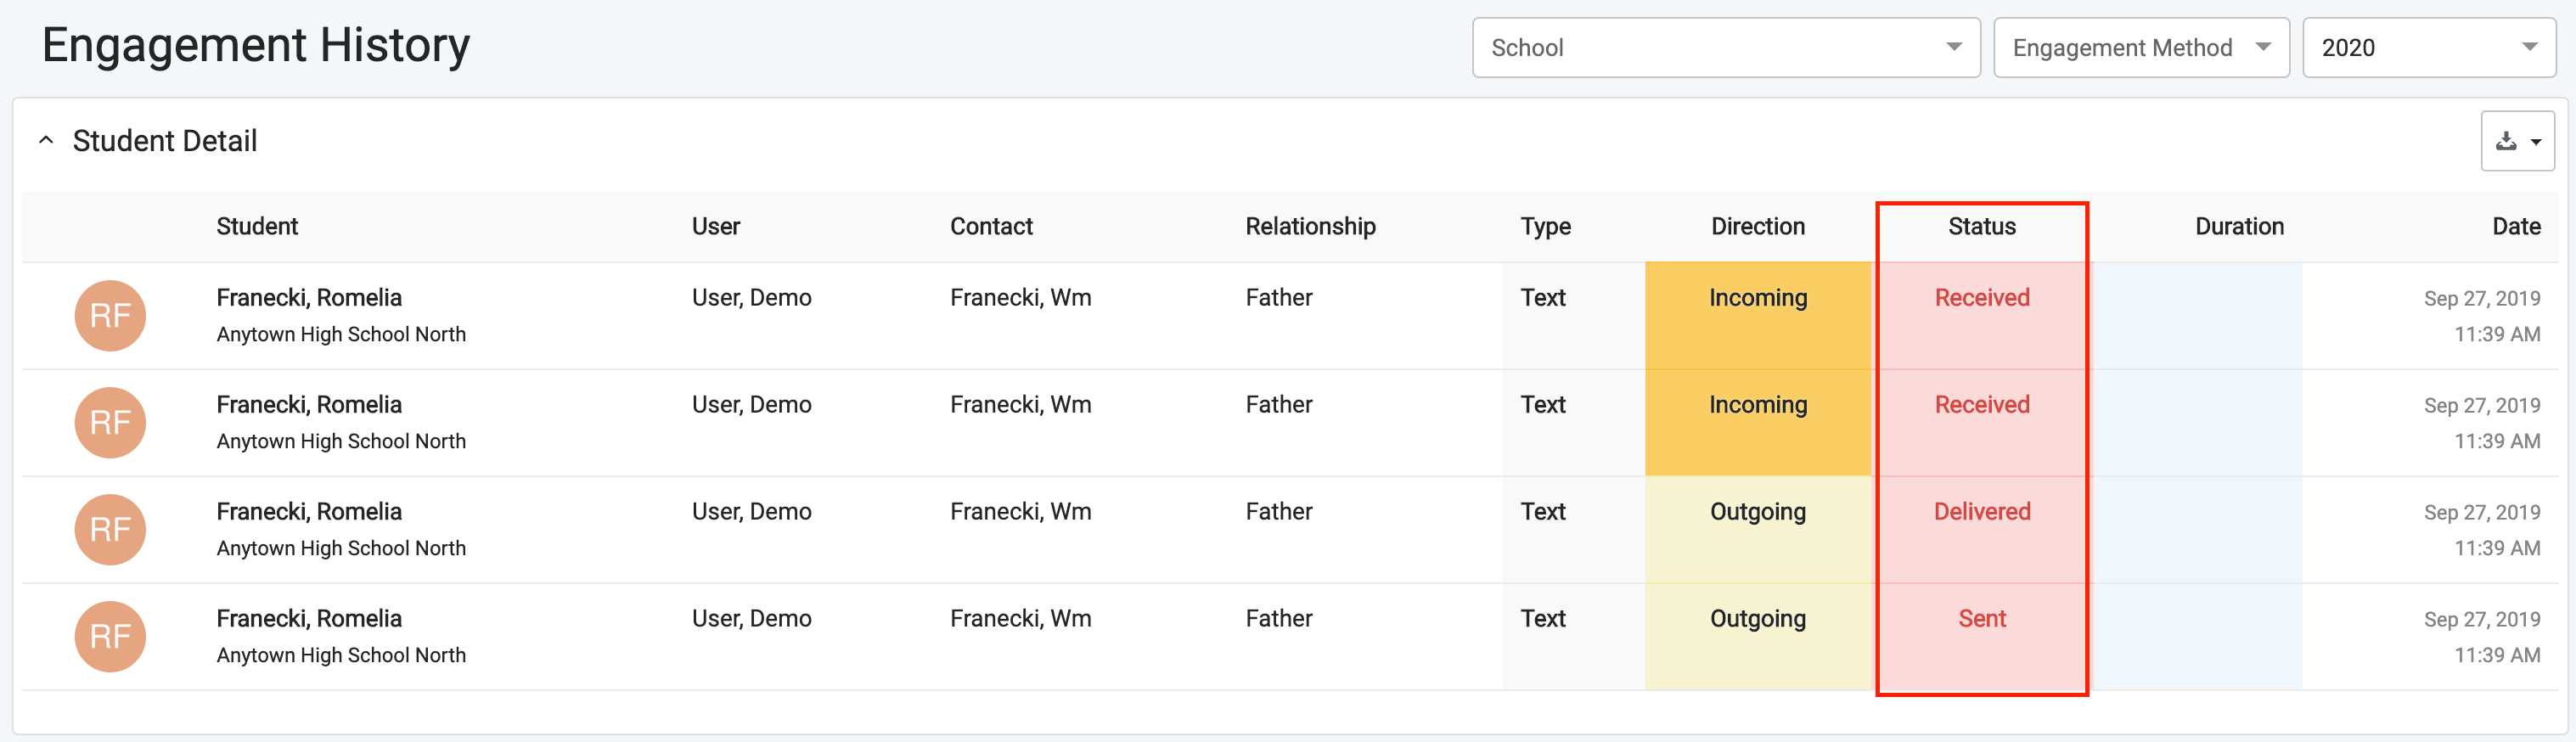Click the Engagement History page title
The height and width of the screenshot is (742, 2576).
[x=256, y=46]
